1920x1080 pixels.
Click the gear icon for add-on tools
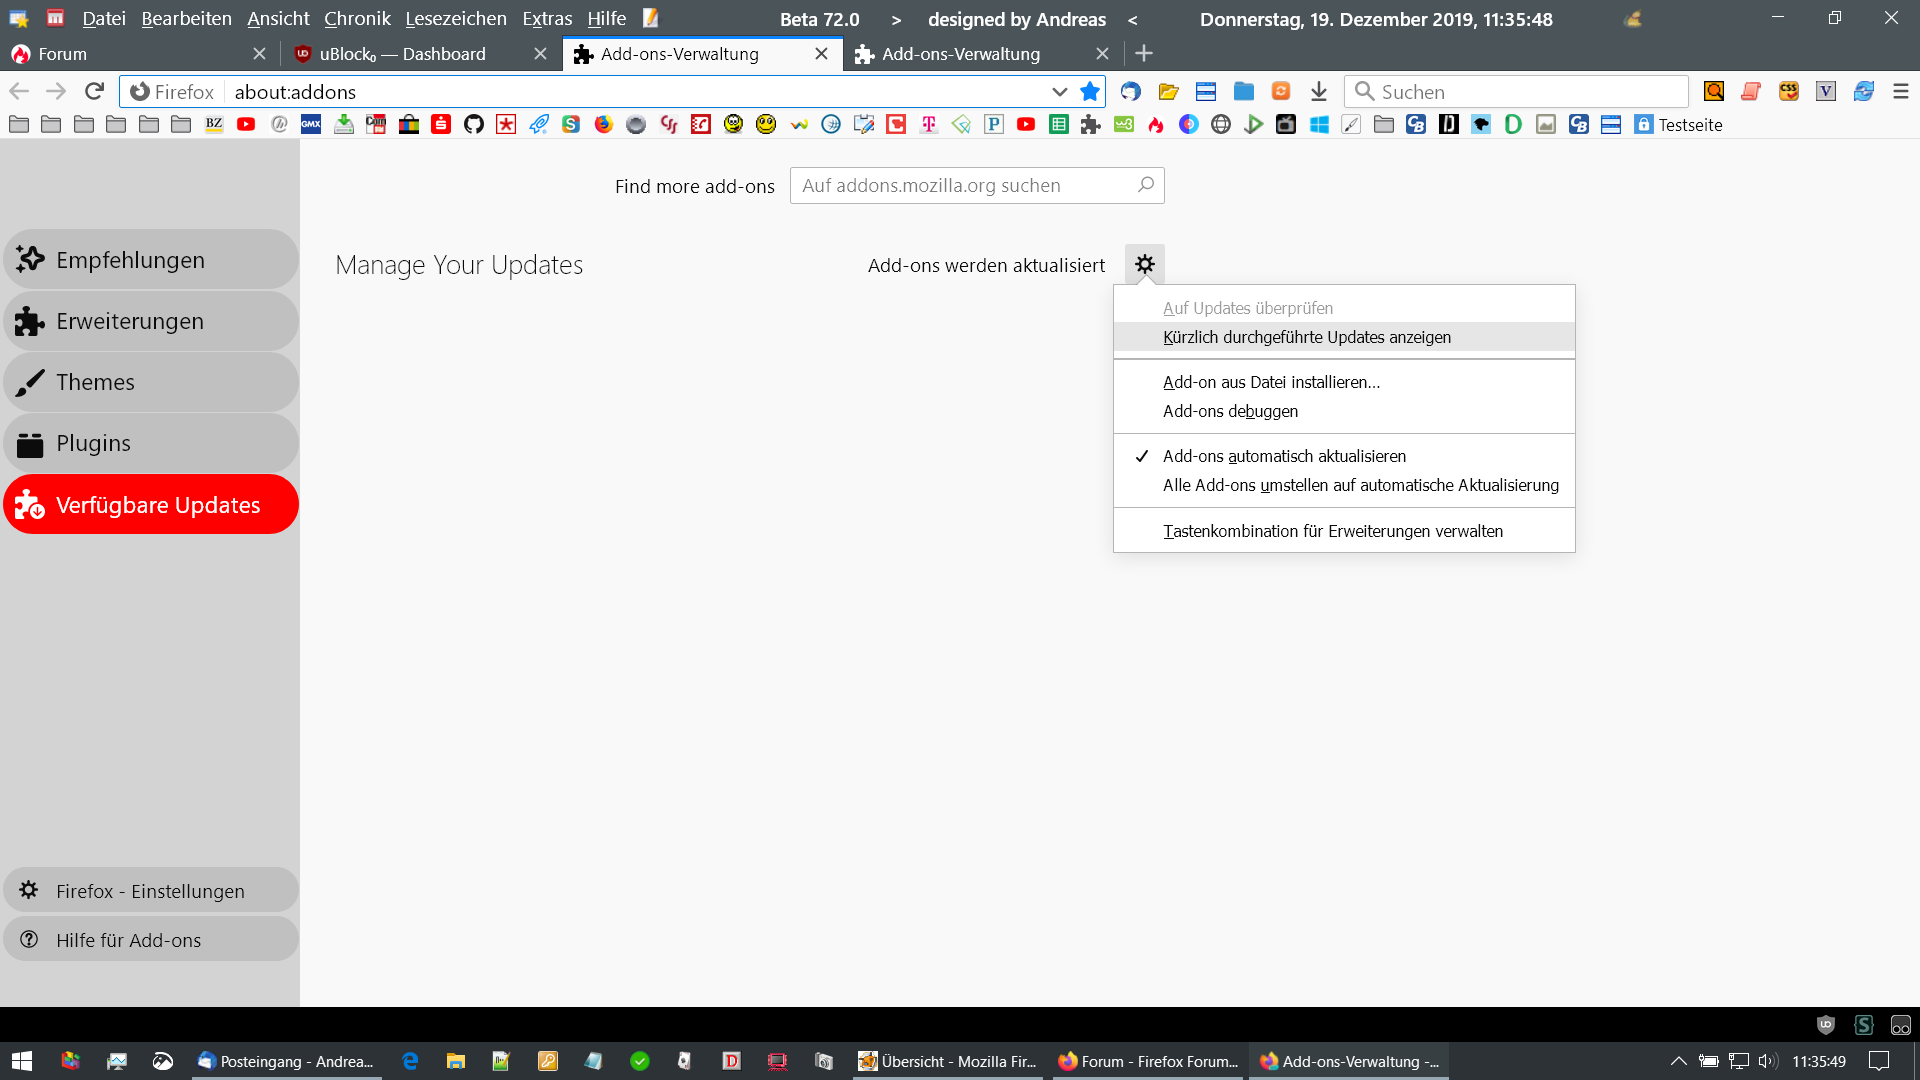tap(1145, 264)
